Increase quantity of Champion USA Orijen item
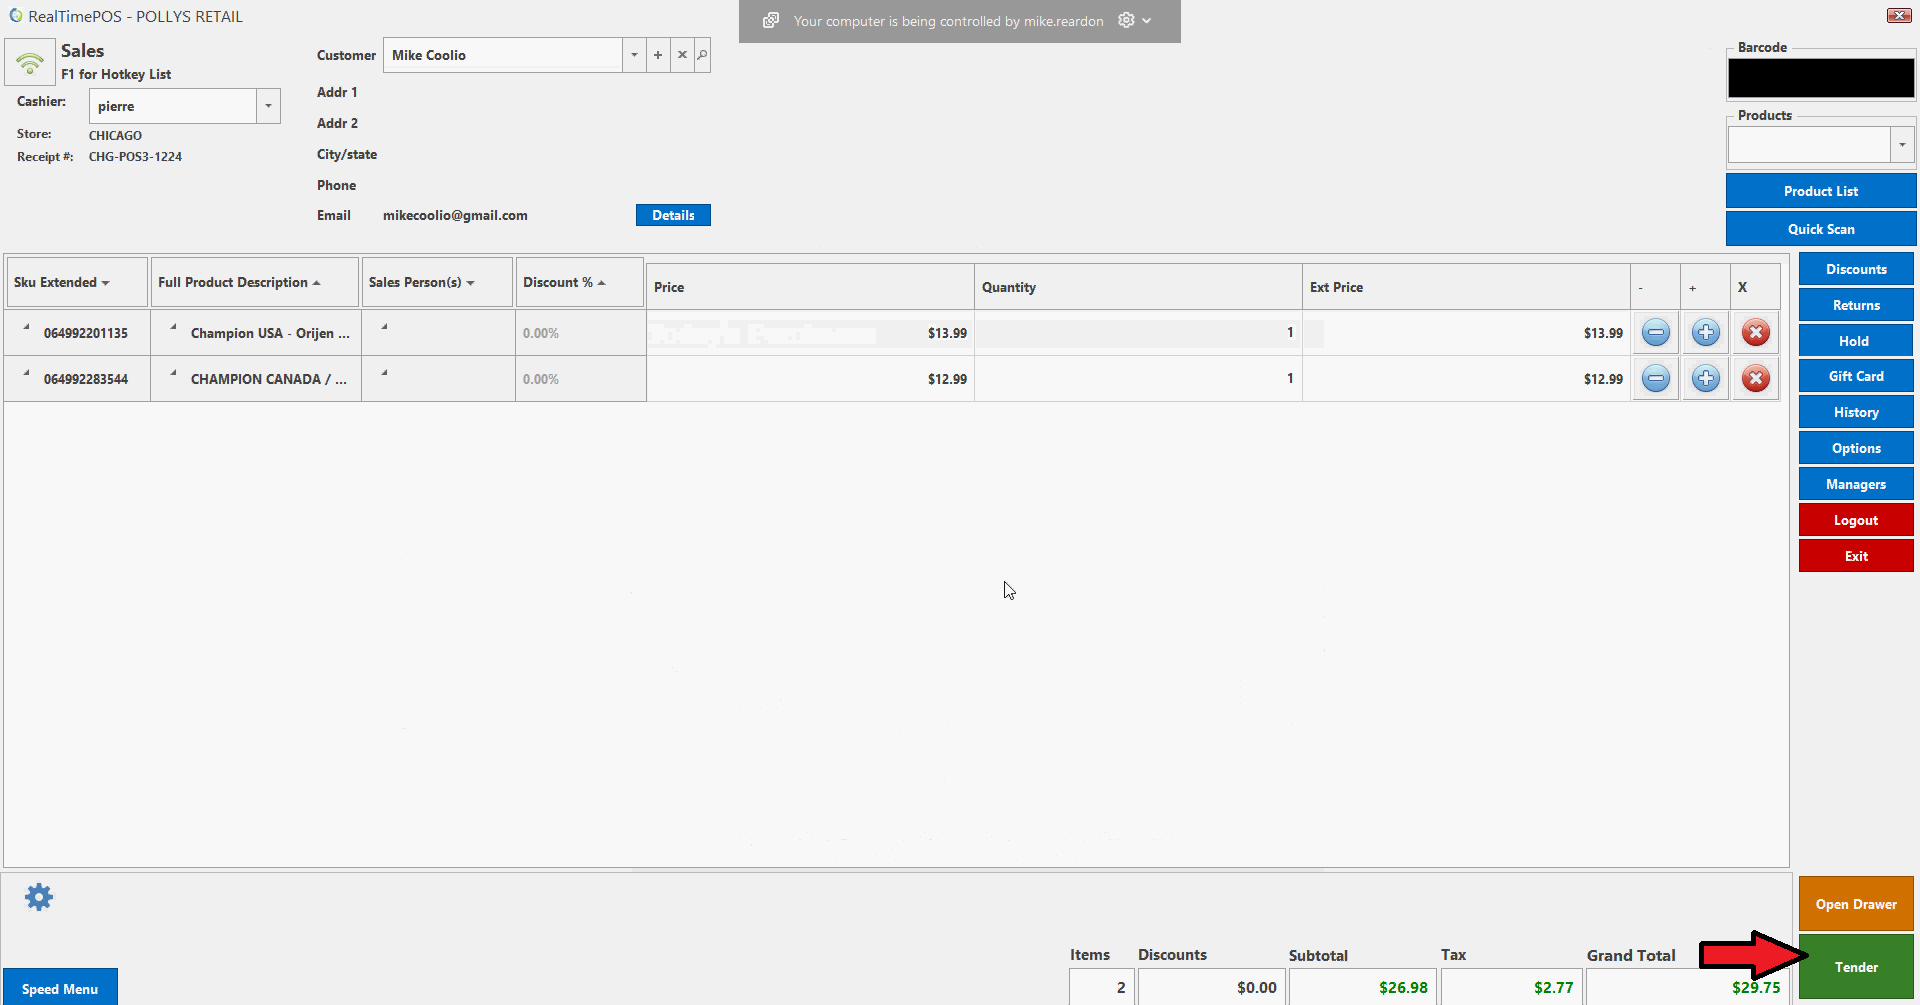 click(x=1706, y=333)
